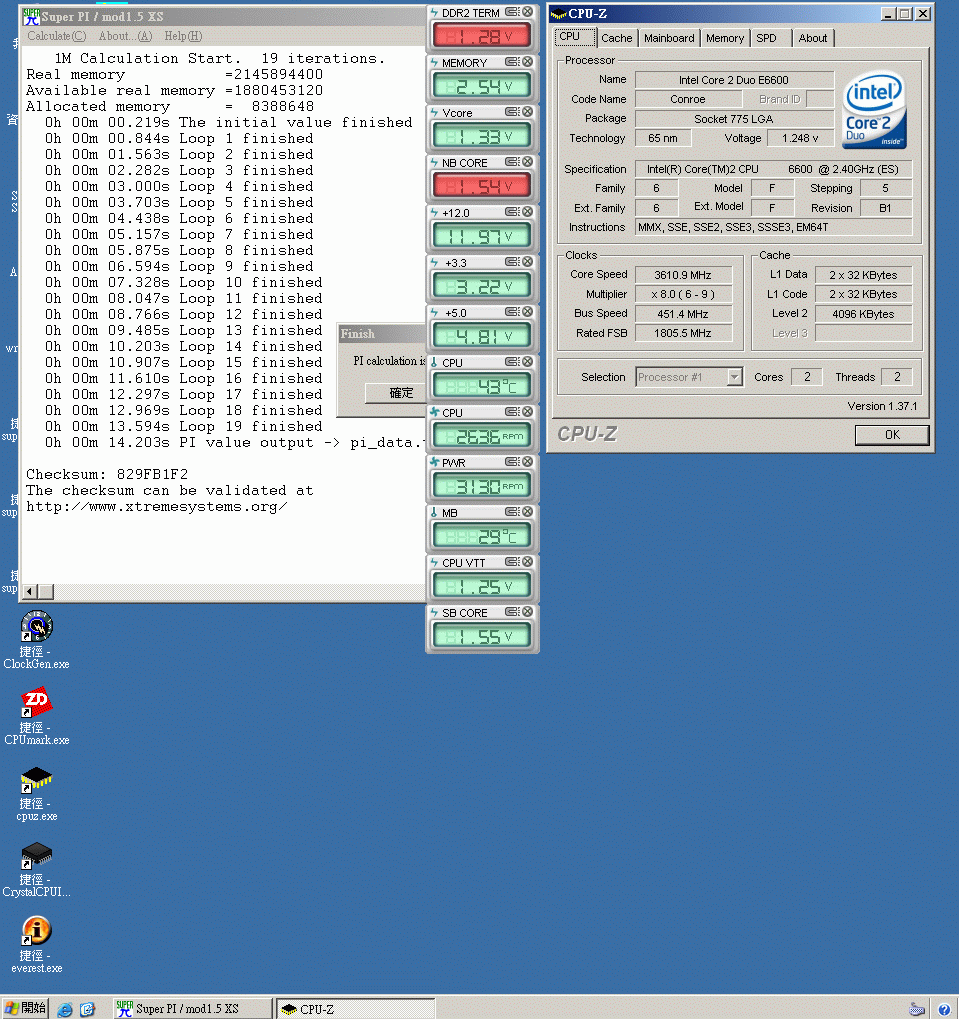The width and height of the screenshot is (959, 1019).
Task: Click the Voltage 1.248 v value
Action: (x=800, y=138)
